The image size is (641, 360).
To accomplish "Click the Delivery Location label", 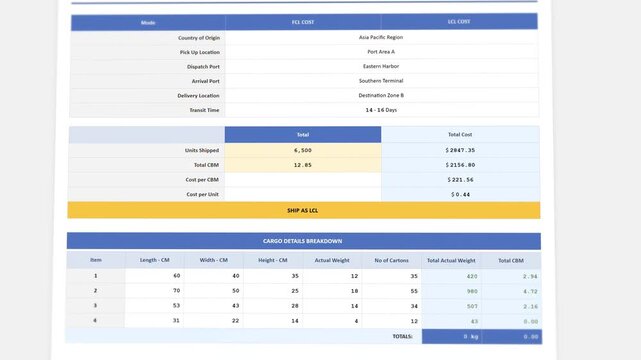I will coord(198,96).
